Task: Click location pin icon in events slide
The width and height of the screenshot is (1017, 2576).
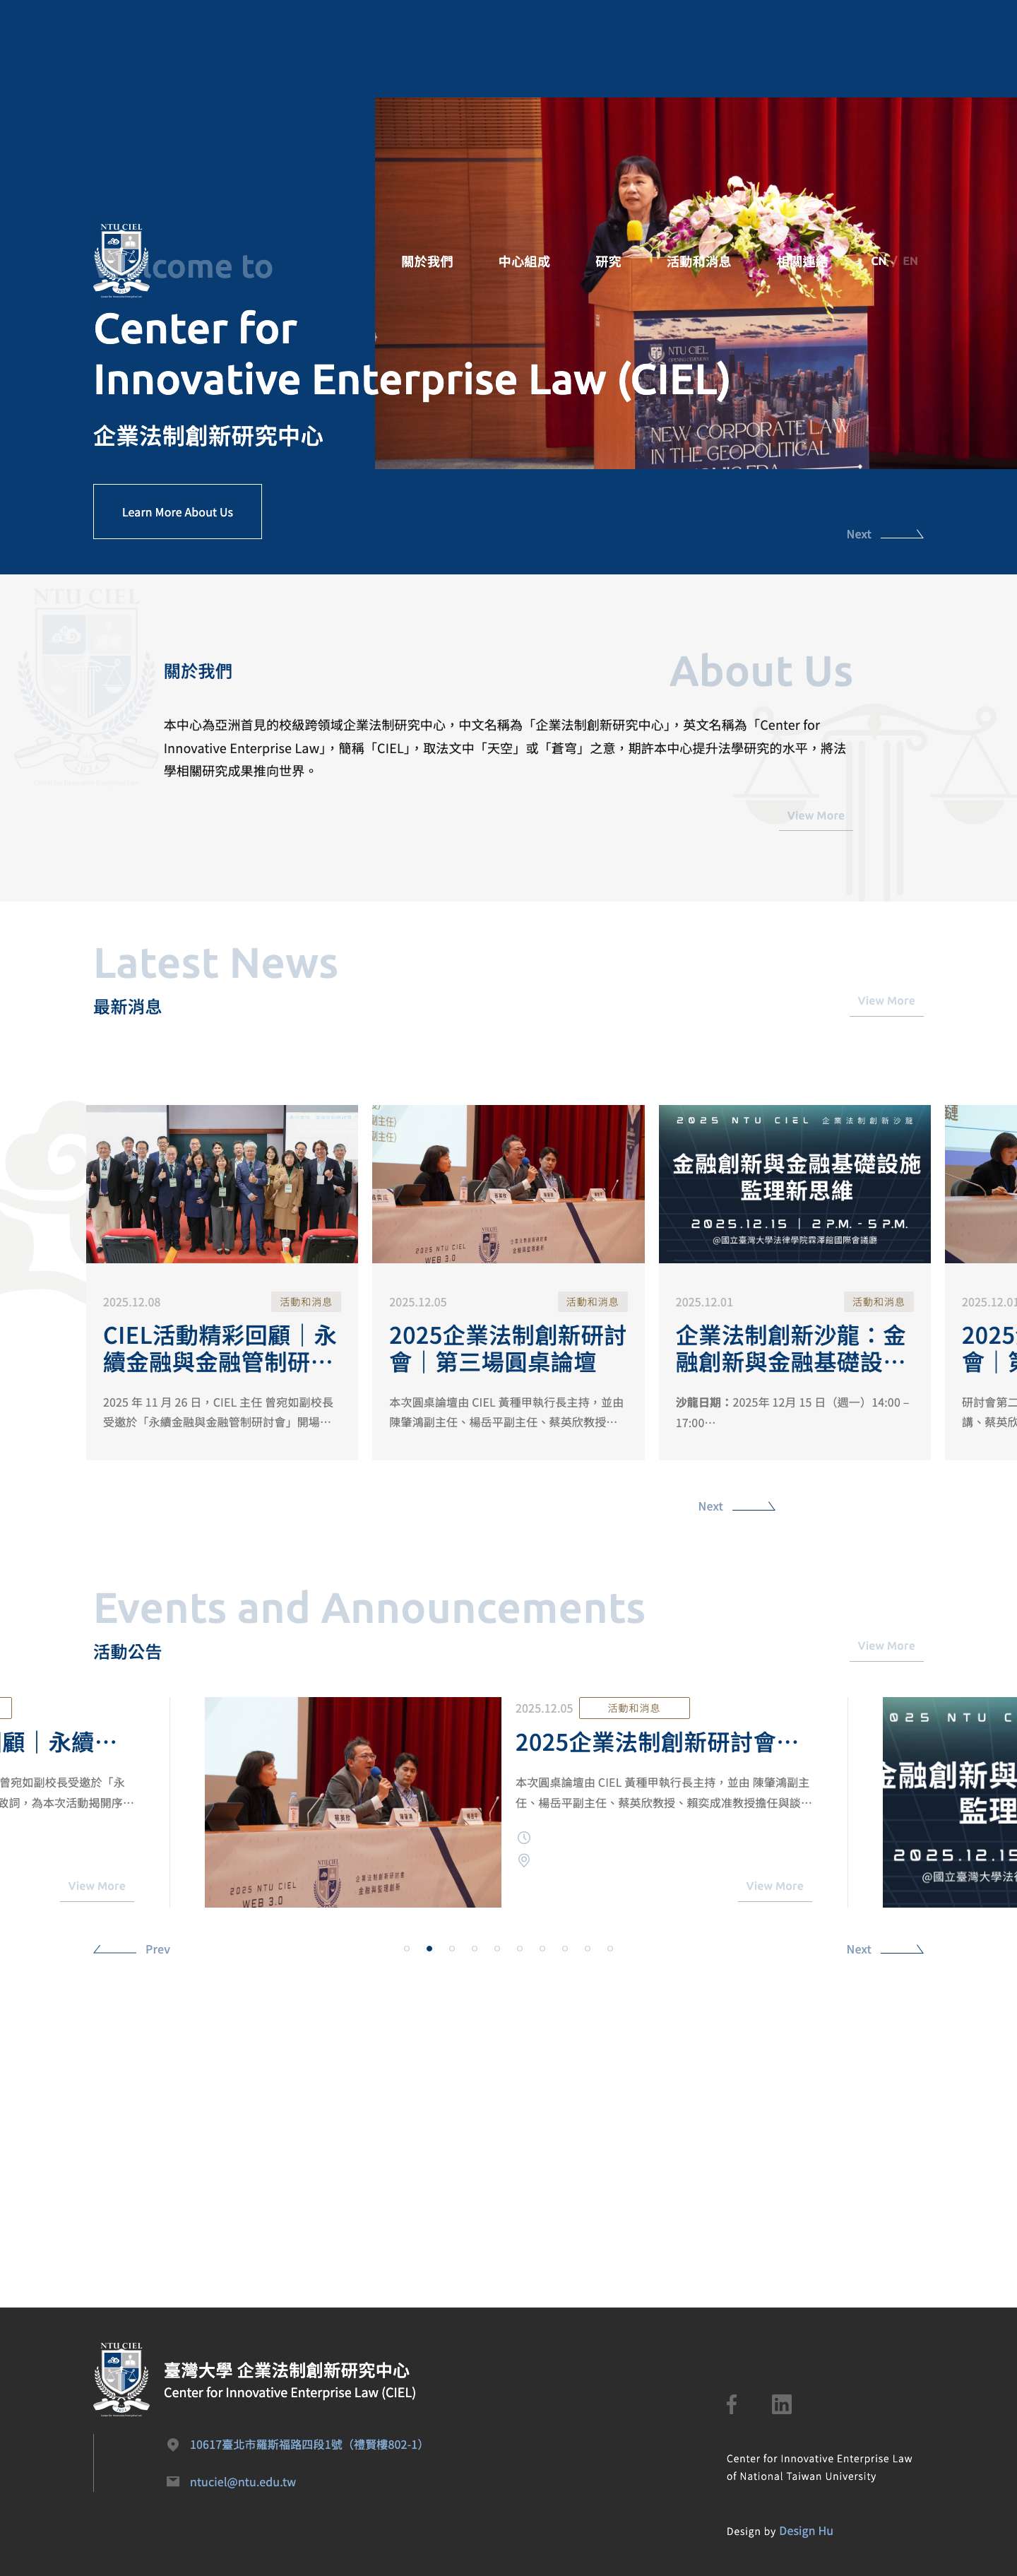Action: 523,1861
